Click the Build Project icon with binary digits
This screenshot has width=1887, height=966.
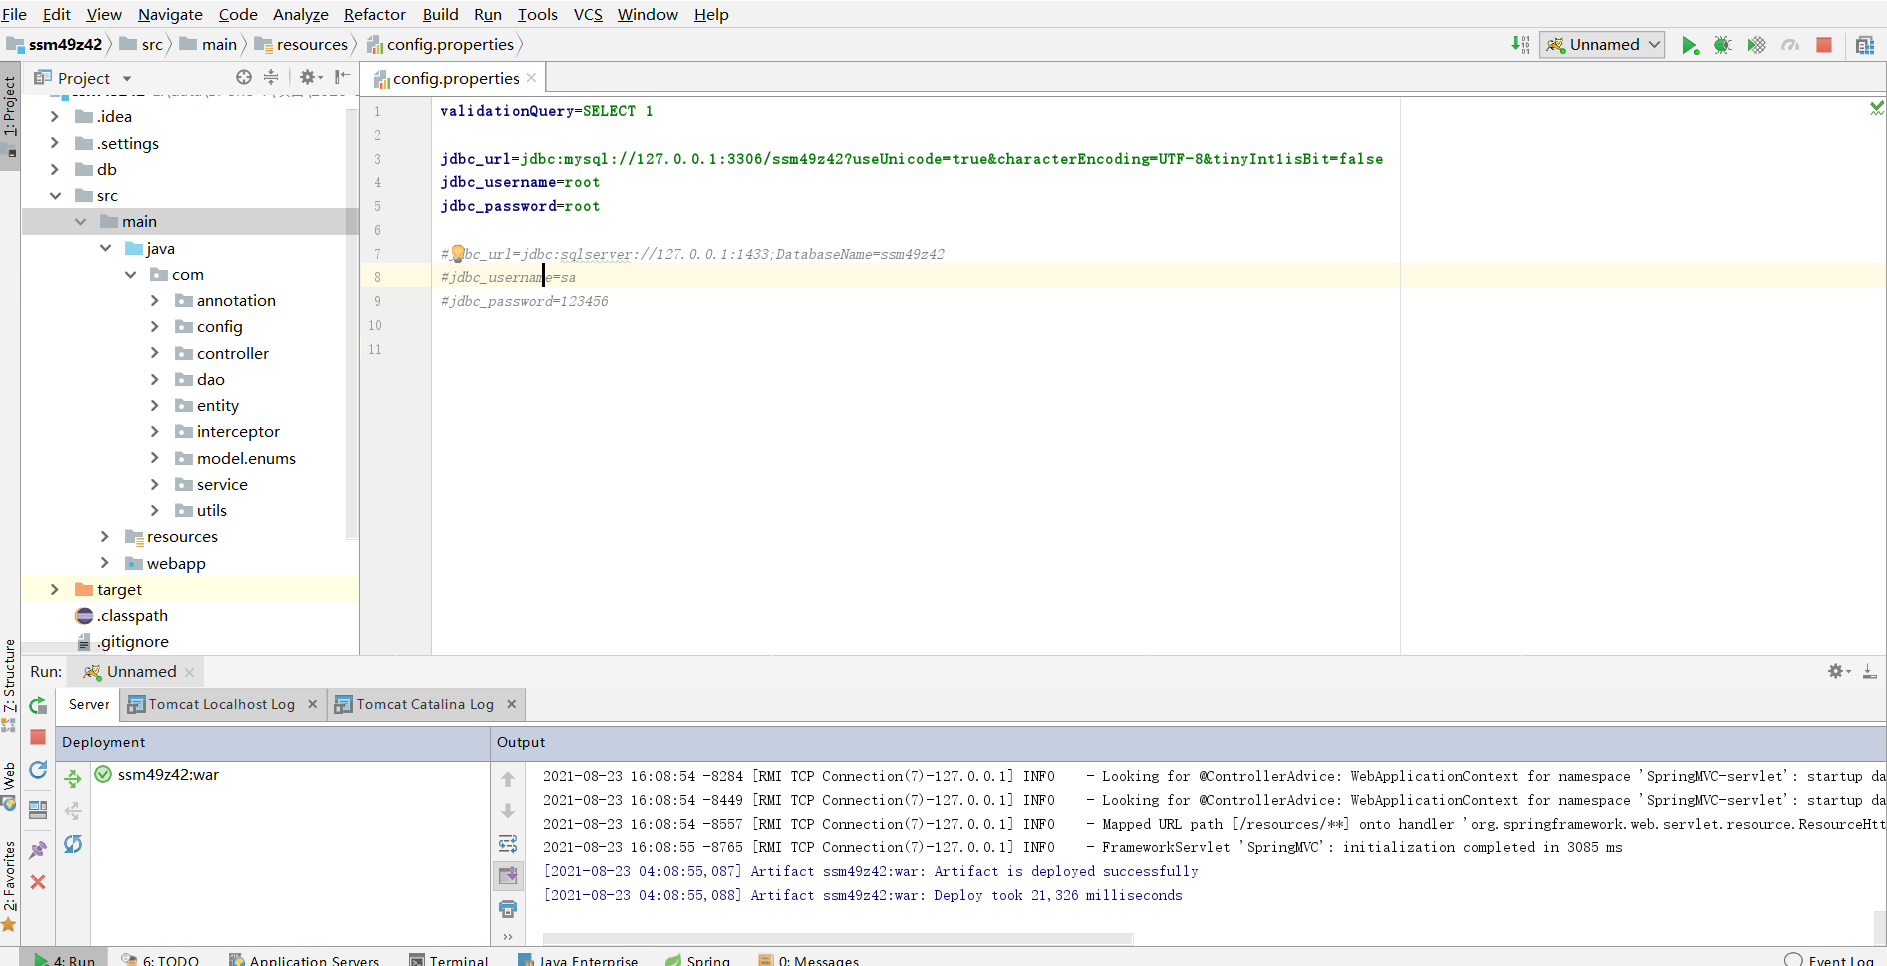point(1520,44)
